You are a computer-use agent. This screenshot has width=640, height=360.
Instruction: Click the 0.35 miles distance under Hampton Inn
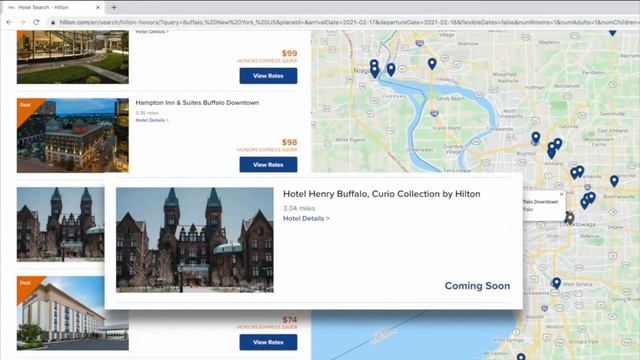click(x=147, y=113)
